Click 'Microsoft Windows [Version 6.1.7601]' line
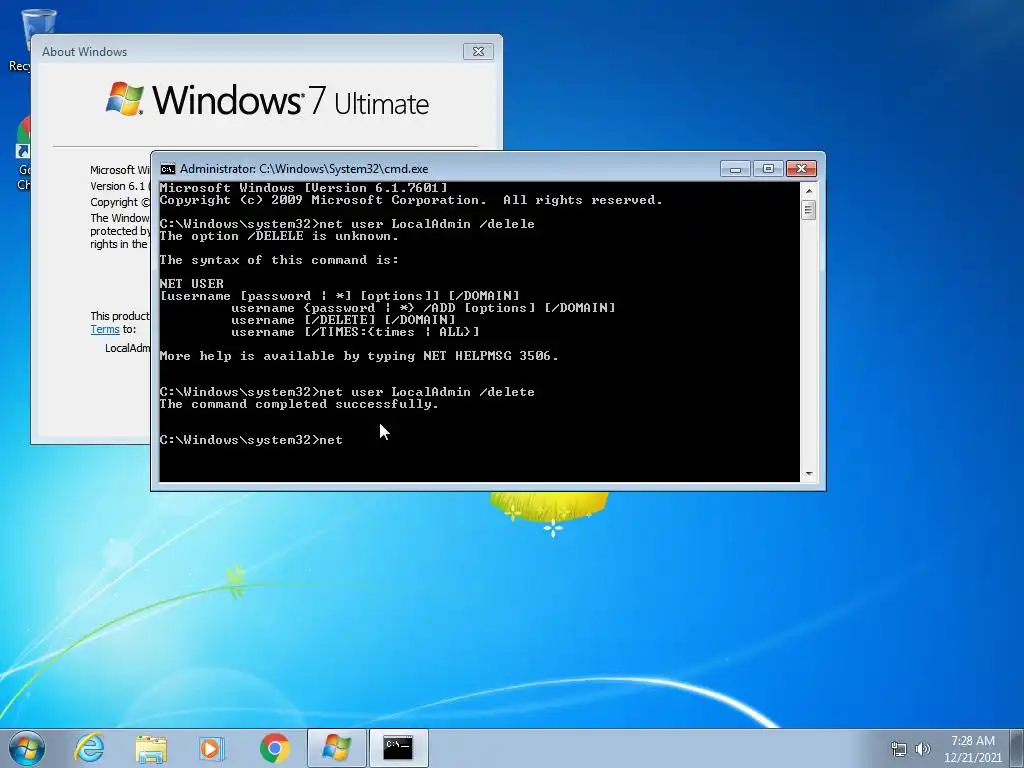 (x=304, y=188)
